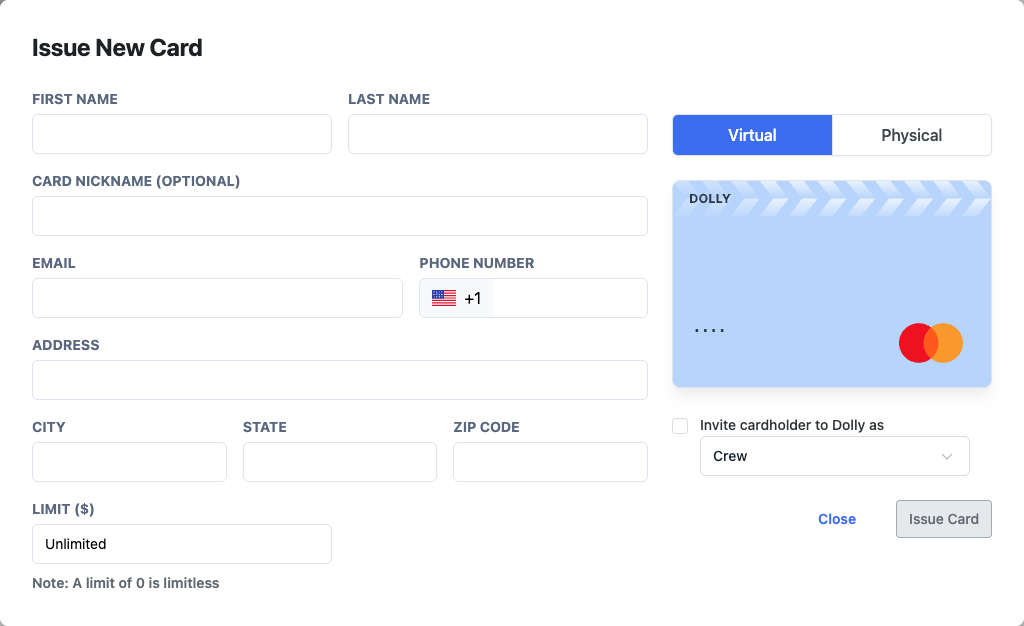The image size is (1024, 626).
Task: Click the Limit field showing Unlimited
Action: point(182,544)
